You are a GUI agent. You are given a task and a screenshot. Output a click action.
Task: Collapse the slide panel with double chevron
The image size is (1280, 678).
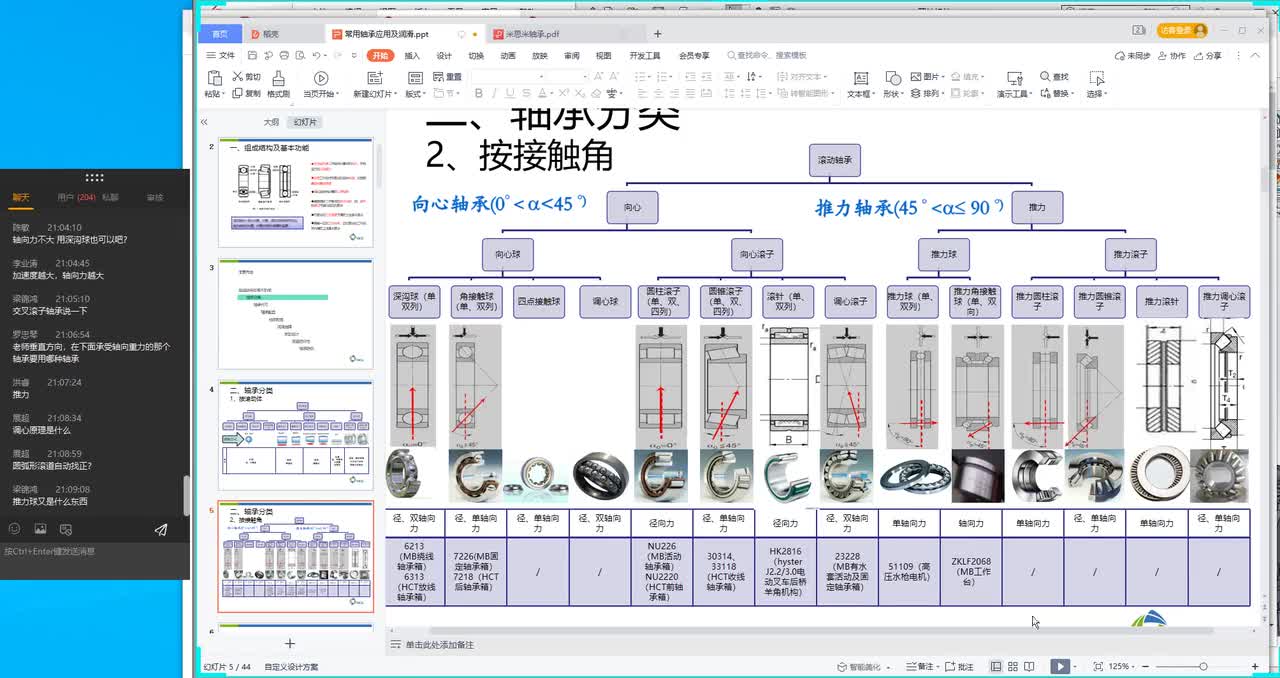[x=204, y=122]
